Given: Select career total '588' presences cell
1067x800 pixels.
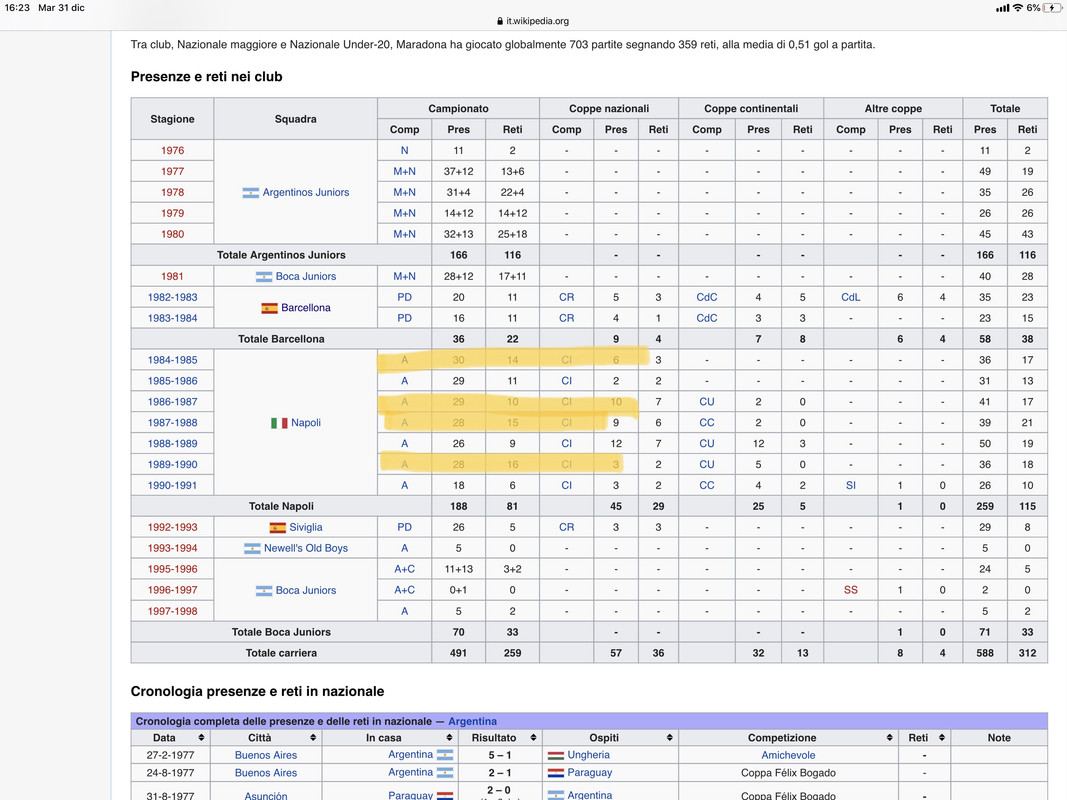Looking at the screenshot, I should [985, 653].
